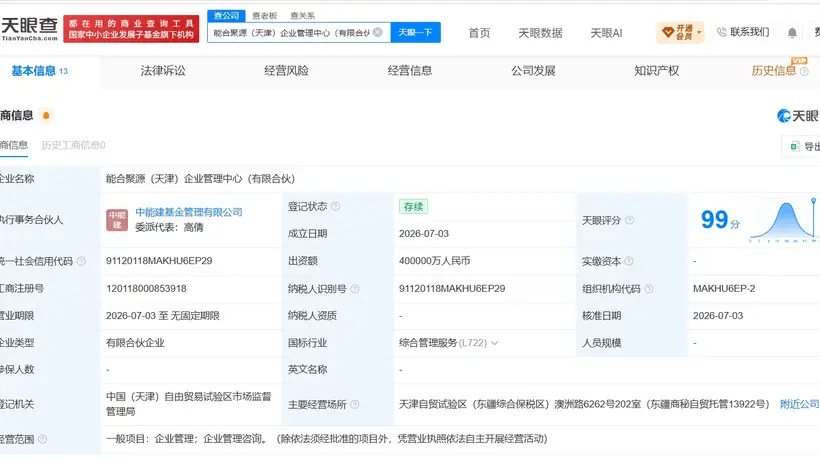Open the 经营风险 tab
The height and width of the screenshot is (460, 820).
point(286,71)
